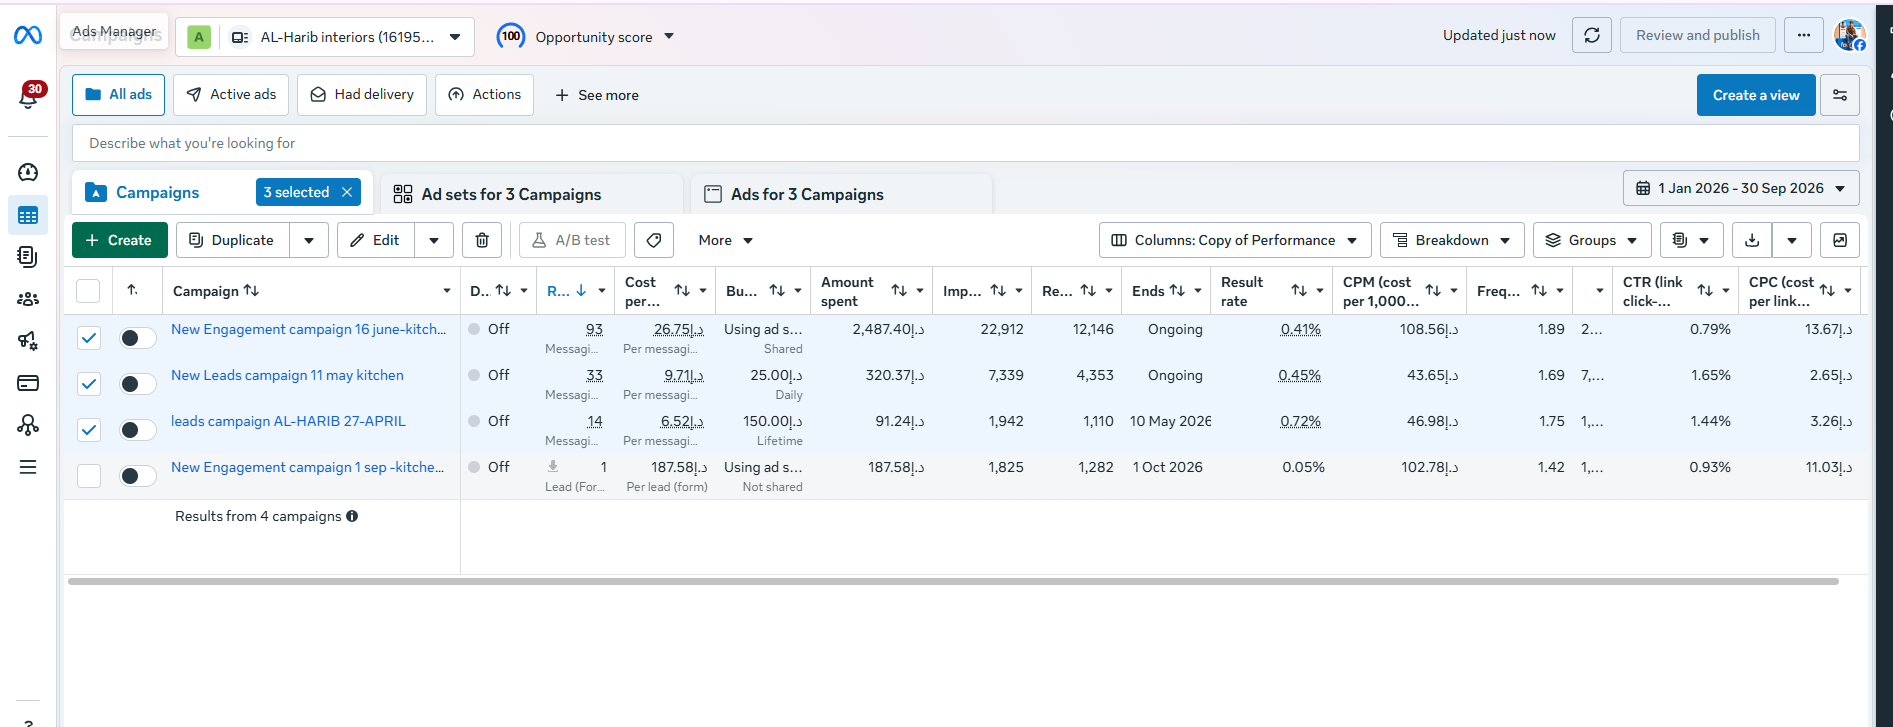Open New Leads campaign 11 may kitchen link
The width and height of the screenshot is (1893, 727).
point(287,375)
